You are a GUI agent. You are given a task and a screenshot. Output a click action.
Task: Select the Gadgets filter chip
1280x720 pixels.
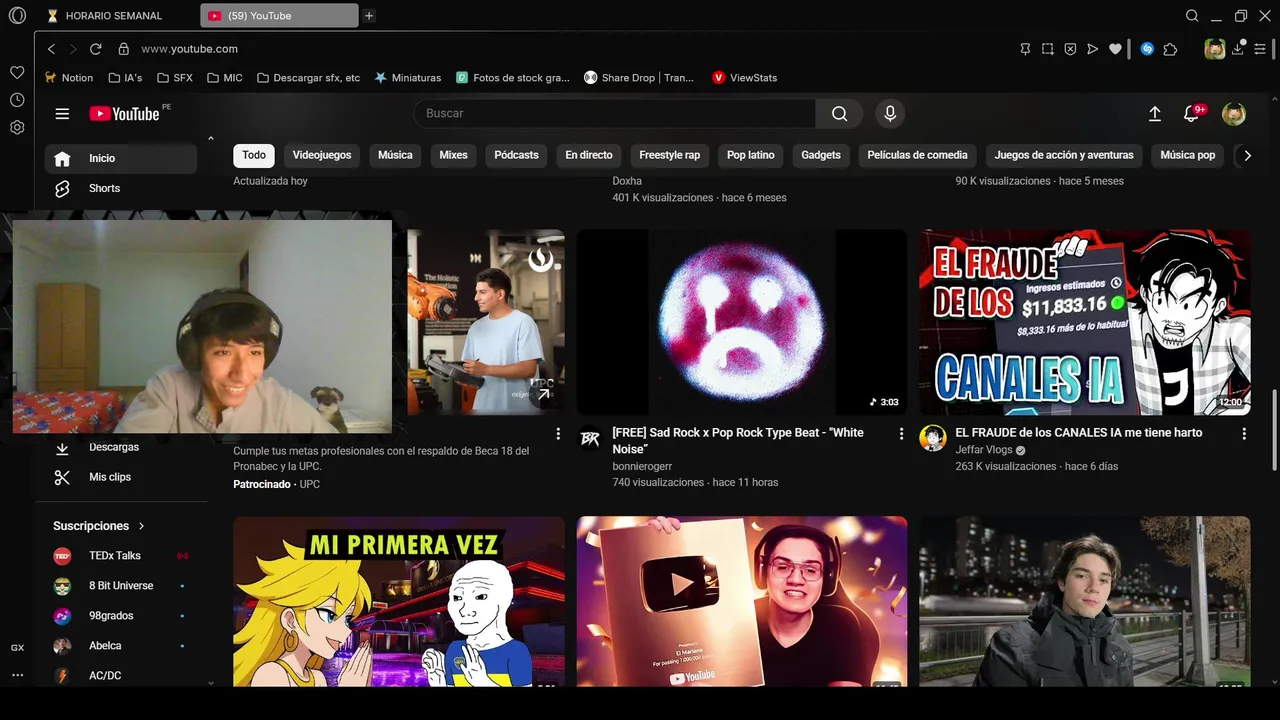821,155
